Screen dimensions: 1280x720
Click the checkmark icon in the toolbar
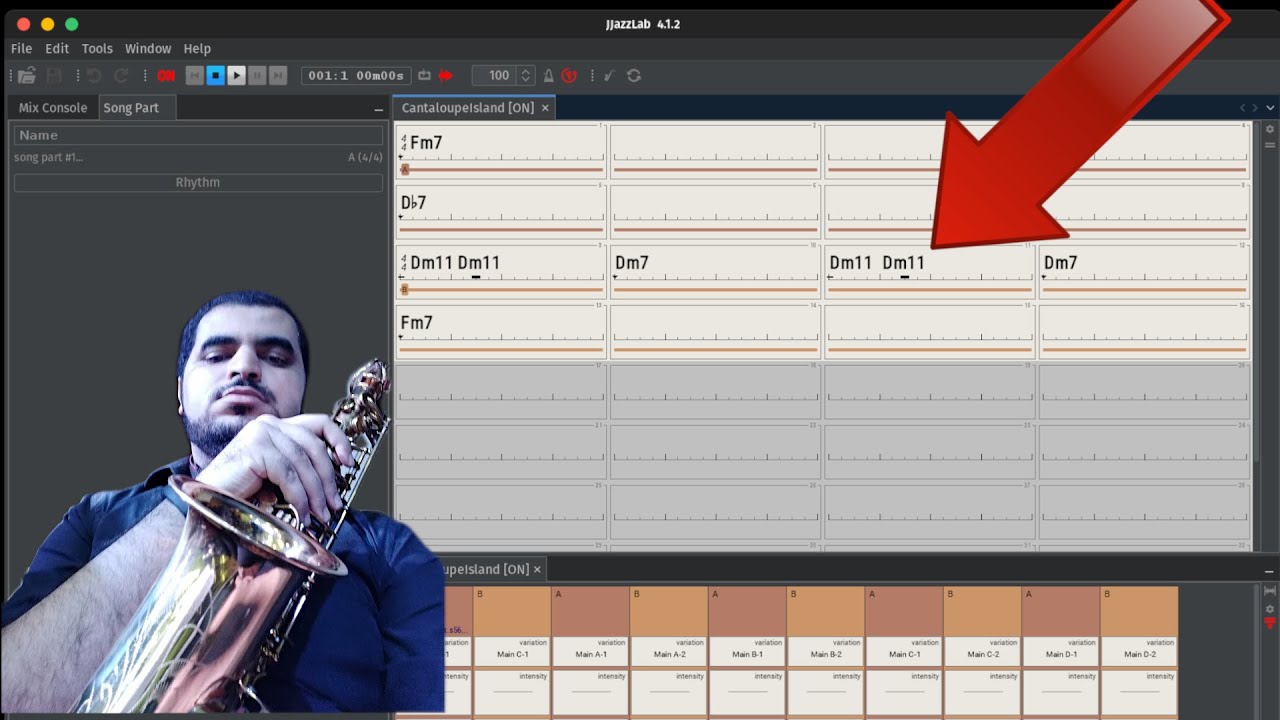608,75
